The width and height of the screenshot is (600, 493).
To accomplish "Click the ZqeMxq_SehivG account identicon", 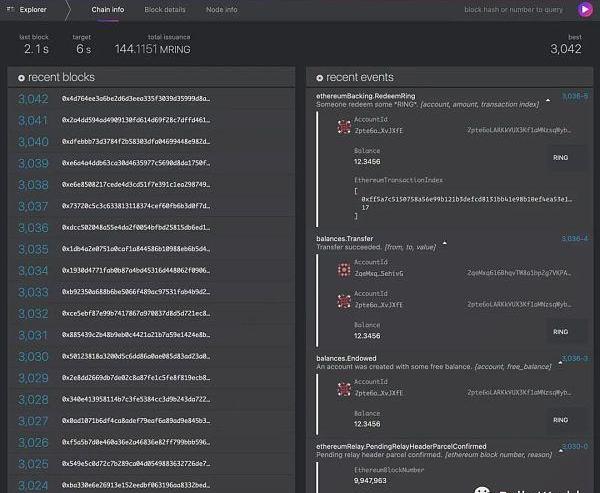I will tap(343, 272).
